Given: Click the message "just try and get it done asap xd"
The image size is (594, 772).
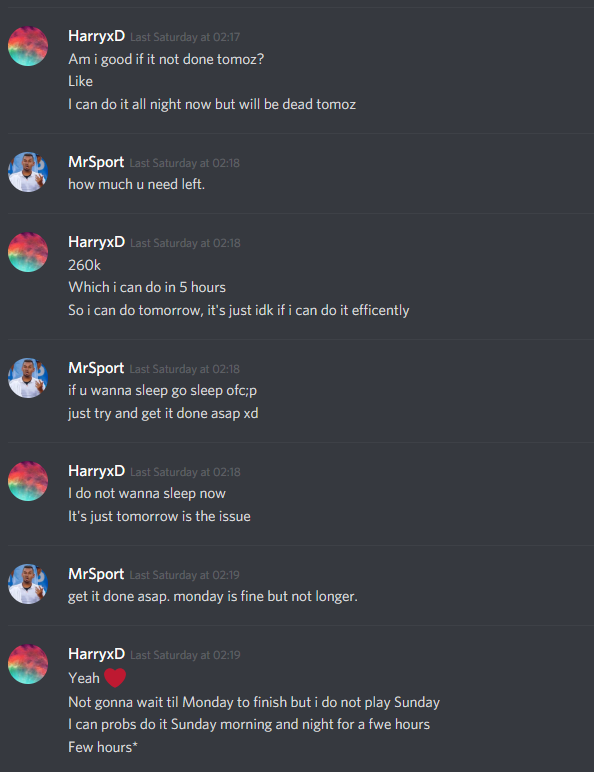Looking at the screenshot, I should click(163, 413).
